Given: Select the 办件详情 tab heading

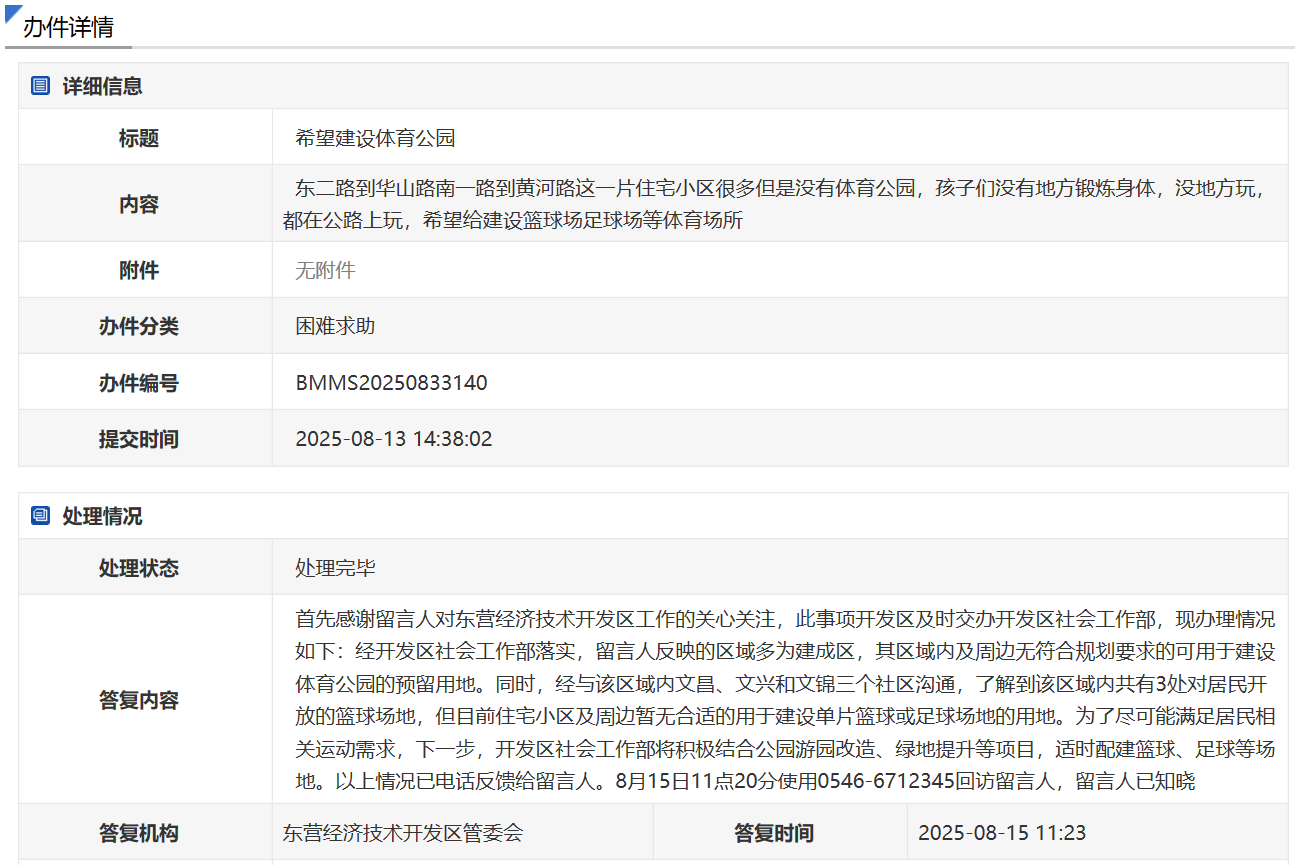Looking at the screenshot, I should pyautogui.click(x=68, y=27).
